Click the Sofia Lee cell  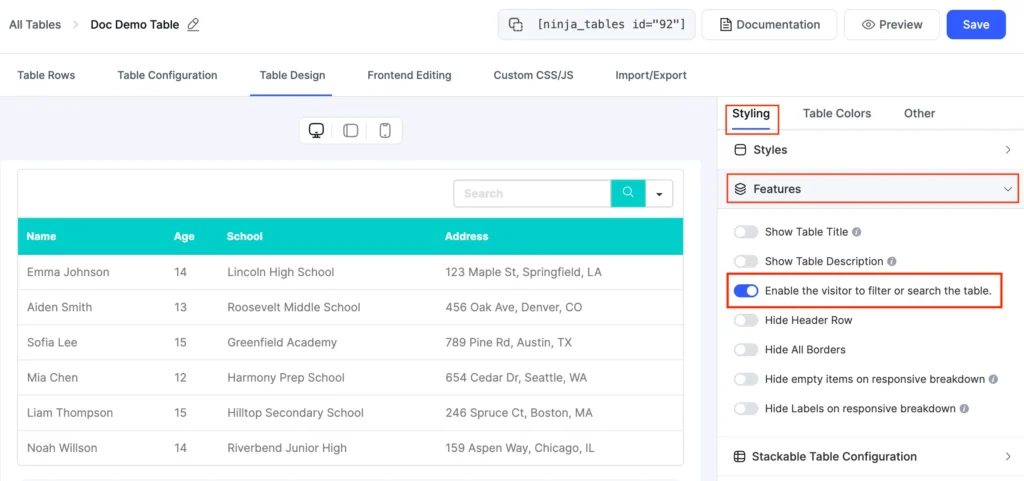click(x=52, y=342)
